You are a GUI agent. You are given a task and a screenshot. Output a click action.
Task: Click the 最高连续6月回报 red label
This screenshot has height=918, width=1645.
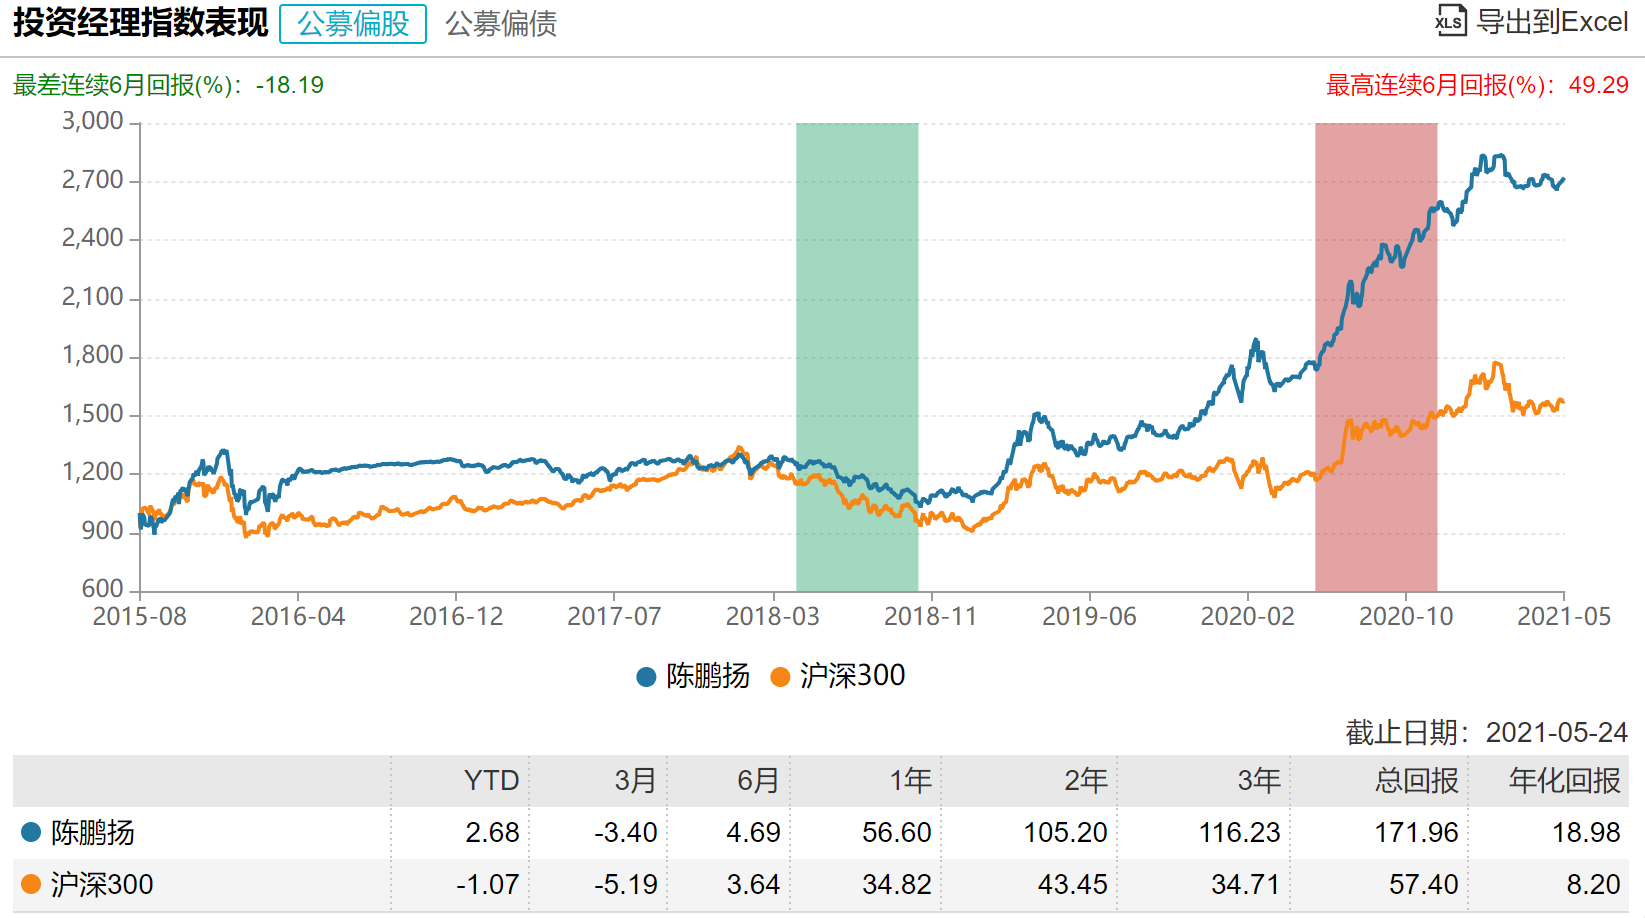(x=1476, y=85)
